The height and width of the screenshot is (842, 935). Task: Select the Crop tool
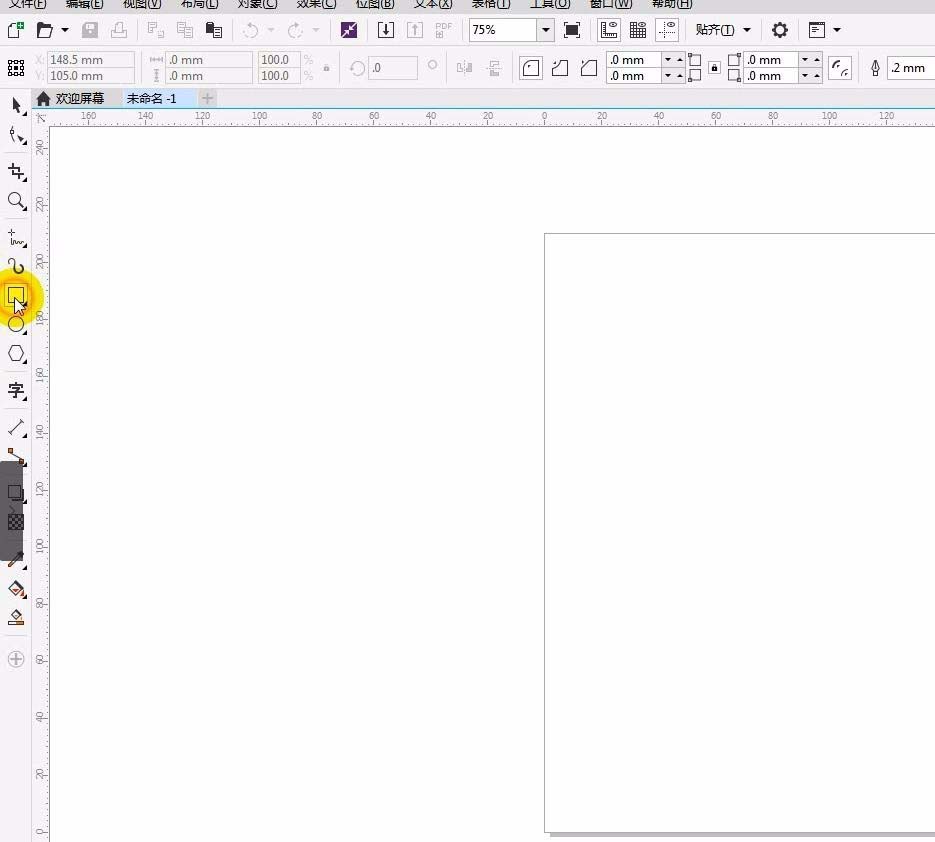(16, 172)
